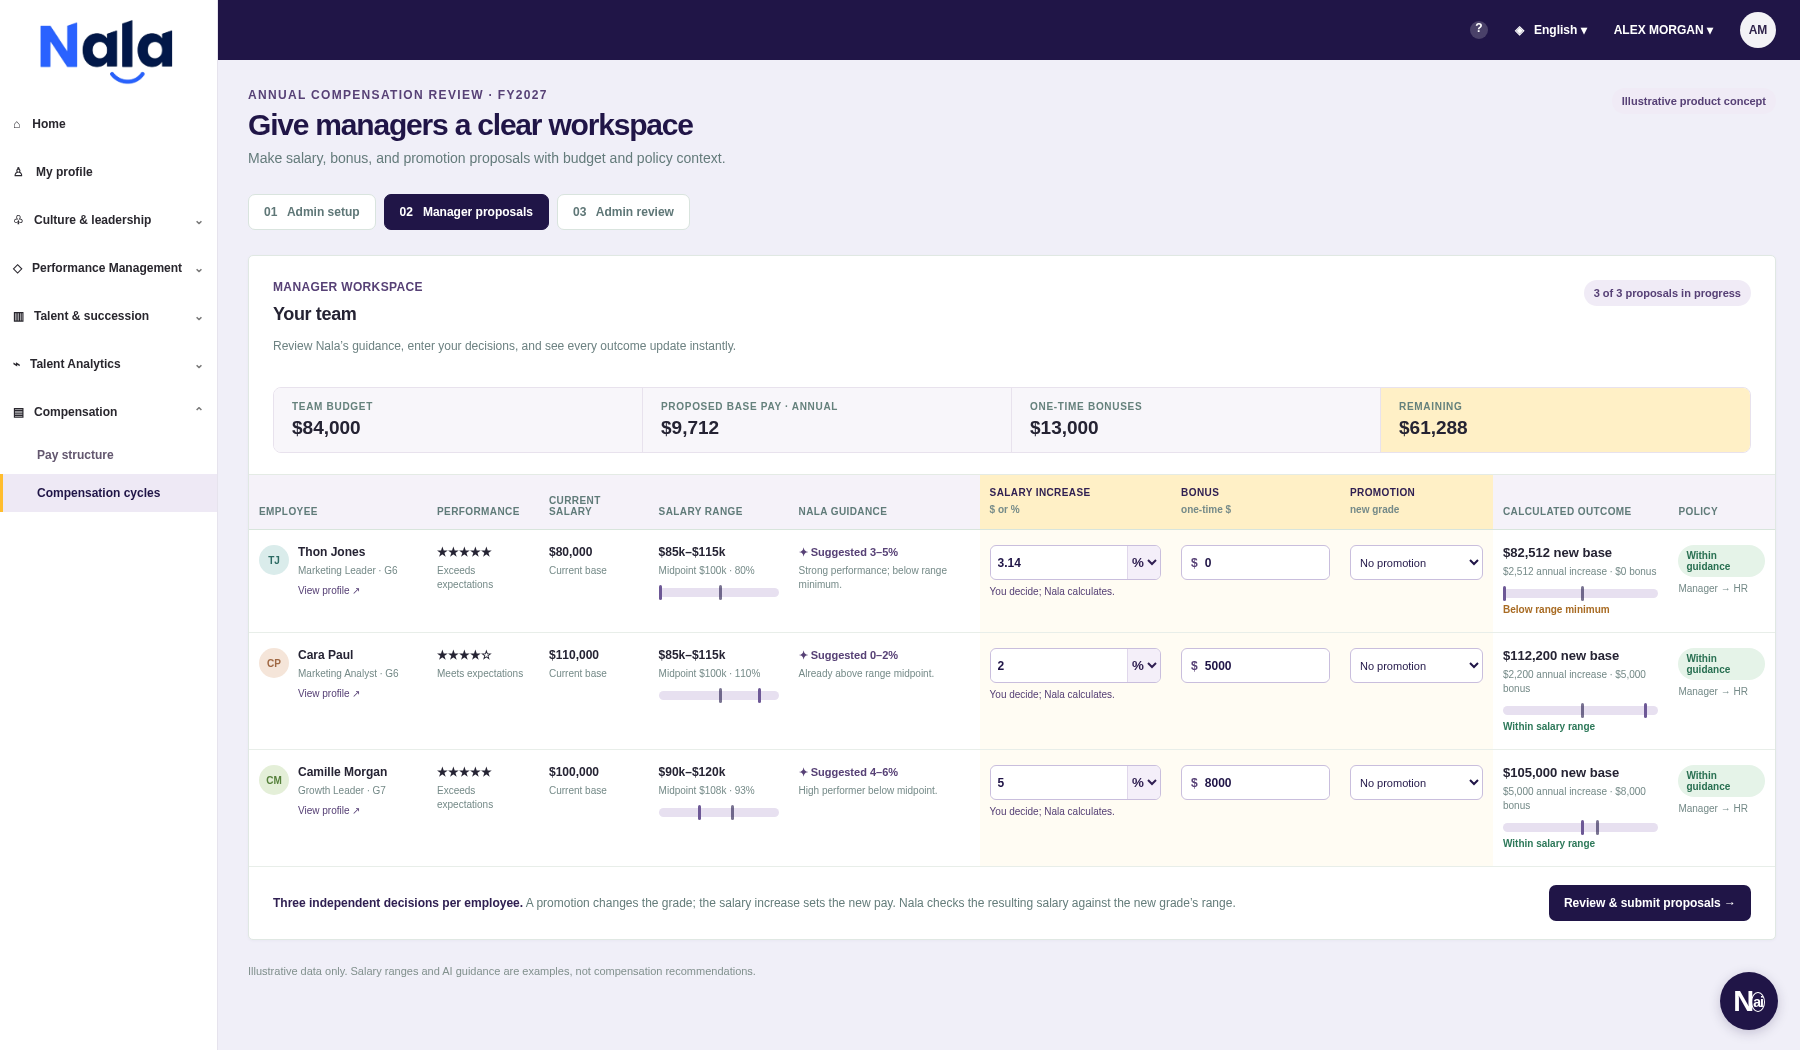Click Thon Jones's salary increase field 3.14
The height and width of the screenshot is (1050, 1800).
(x=1059, y=563)
